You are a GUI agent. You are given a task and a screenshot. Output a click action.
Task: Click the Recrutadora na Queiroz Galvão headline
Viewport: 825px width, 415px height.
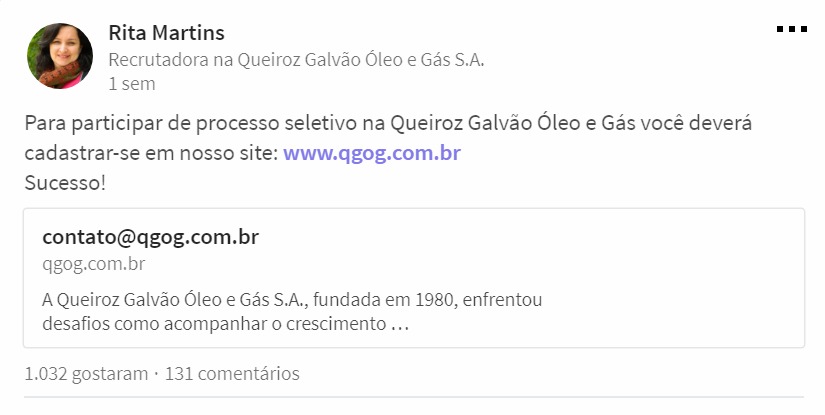click(296, 60)
